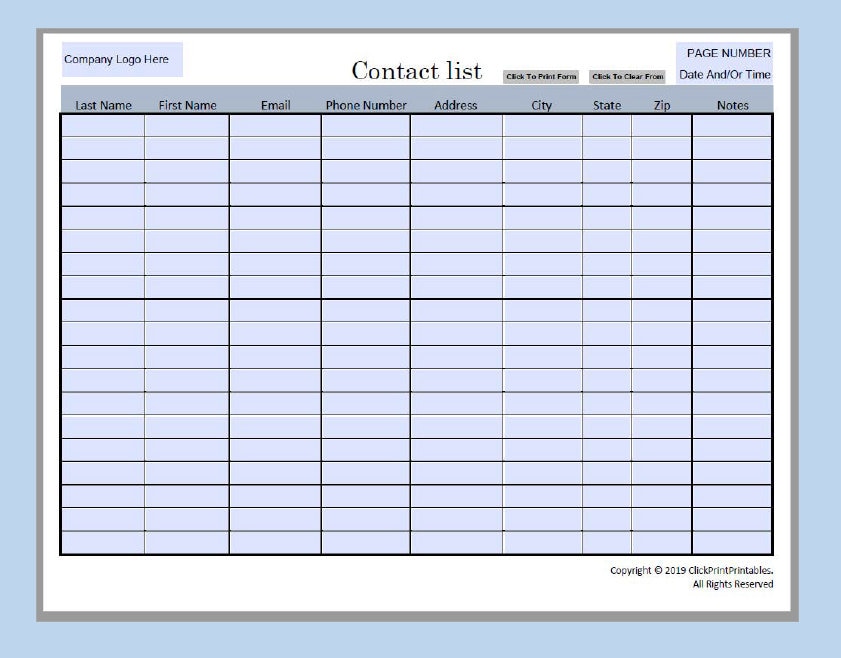Select the Company Logo Here placeholder
Screen dimensions: 841x658
(122, 59)
